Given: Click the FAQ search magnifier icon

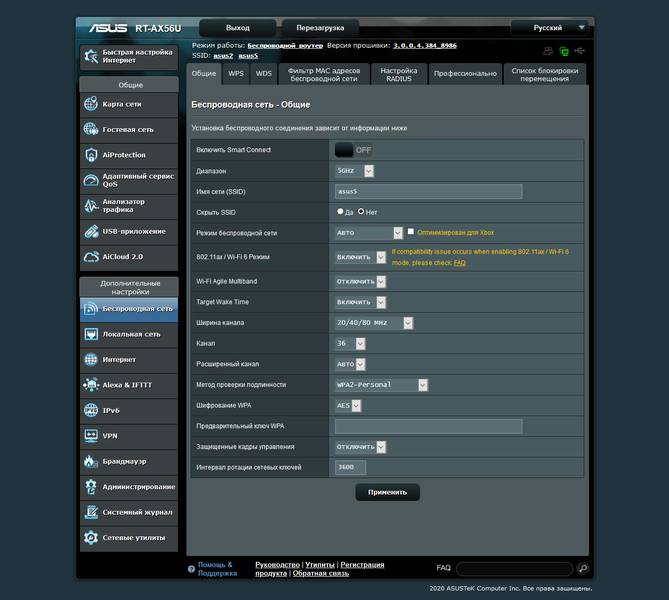Looking at the screenshot, I should click(582, 568).
